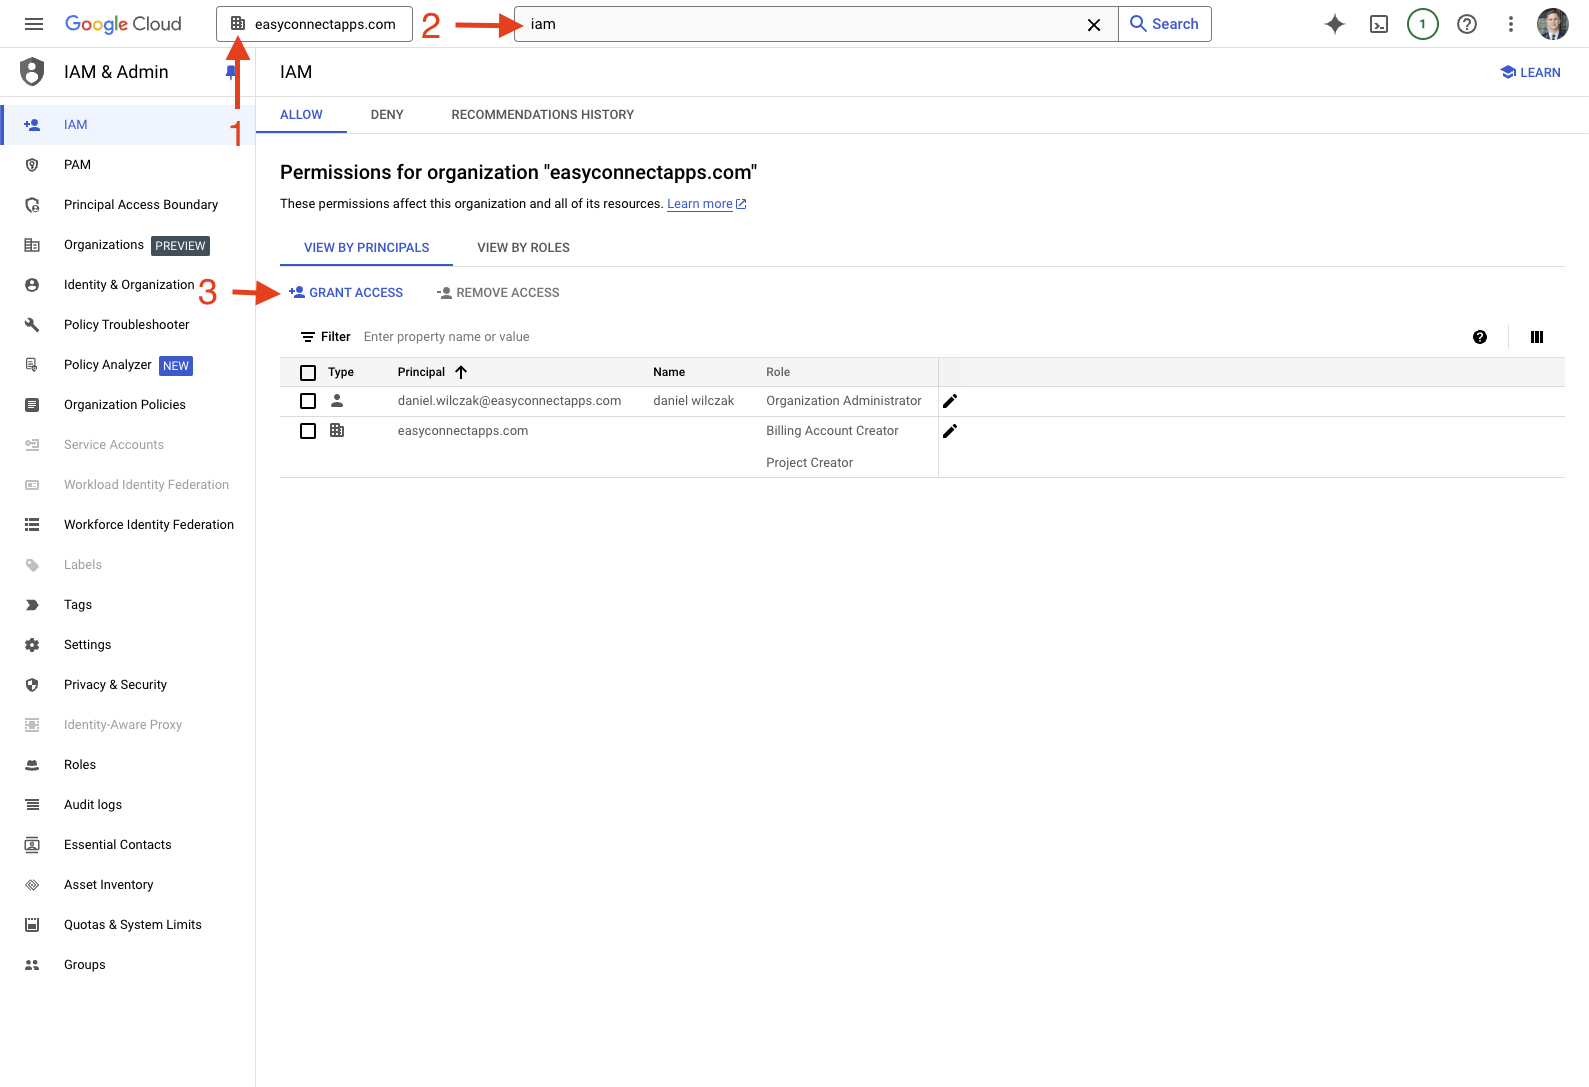Switch to the ALLOW tab

coord(301,115)
